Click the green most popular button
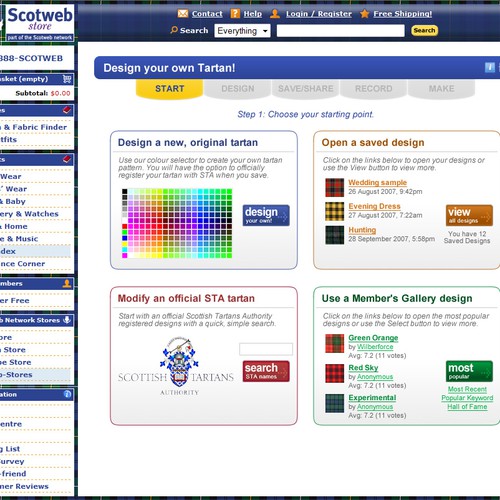The width and height of the screenshot is (500, 500). point(469,371)
